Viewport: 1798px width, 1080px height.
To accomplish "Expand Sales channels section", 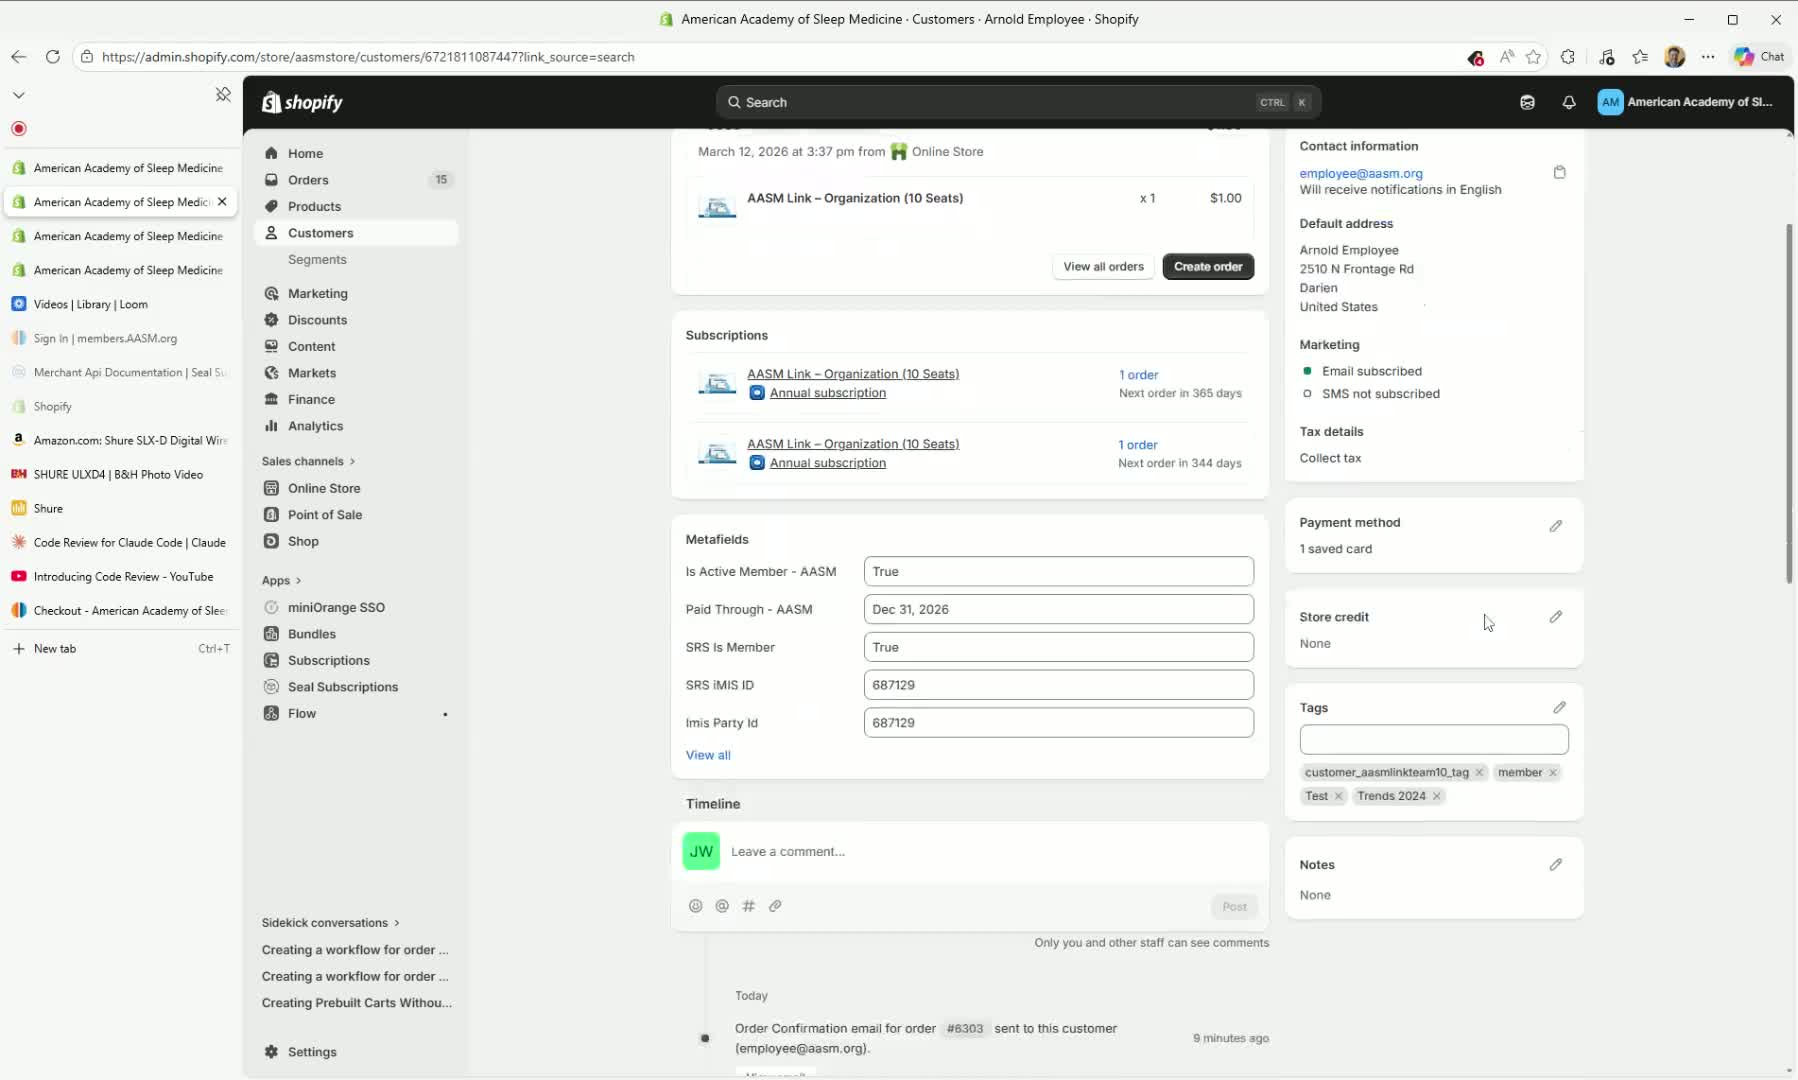I will click(308, 461).
